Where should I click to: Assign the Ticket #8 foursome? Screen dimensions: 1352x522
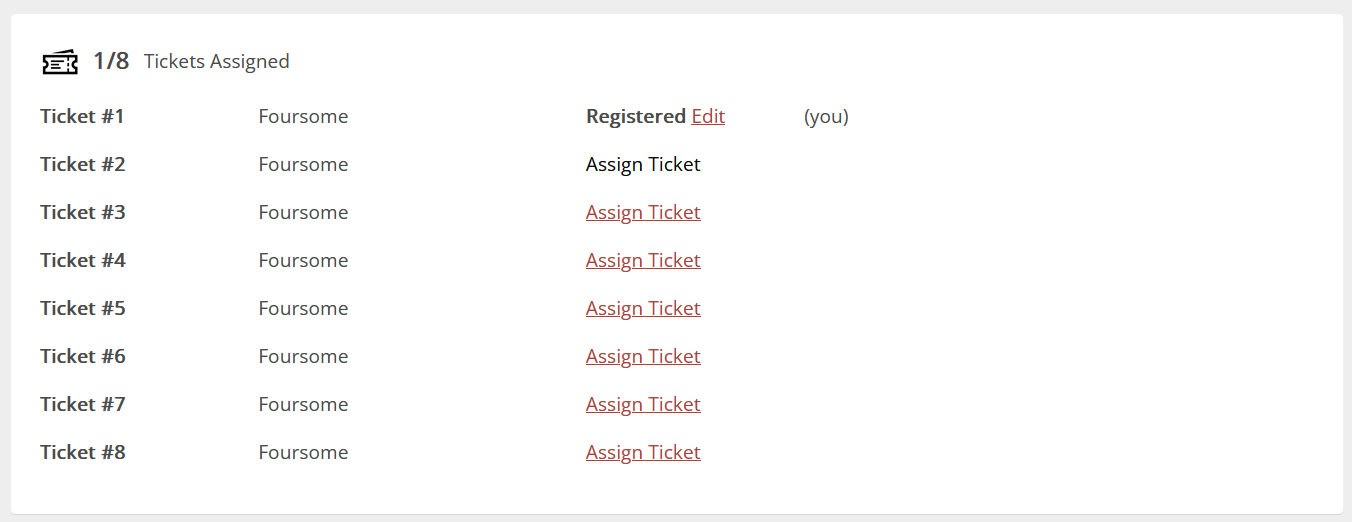coord(643,453)
